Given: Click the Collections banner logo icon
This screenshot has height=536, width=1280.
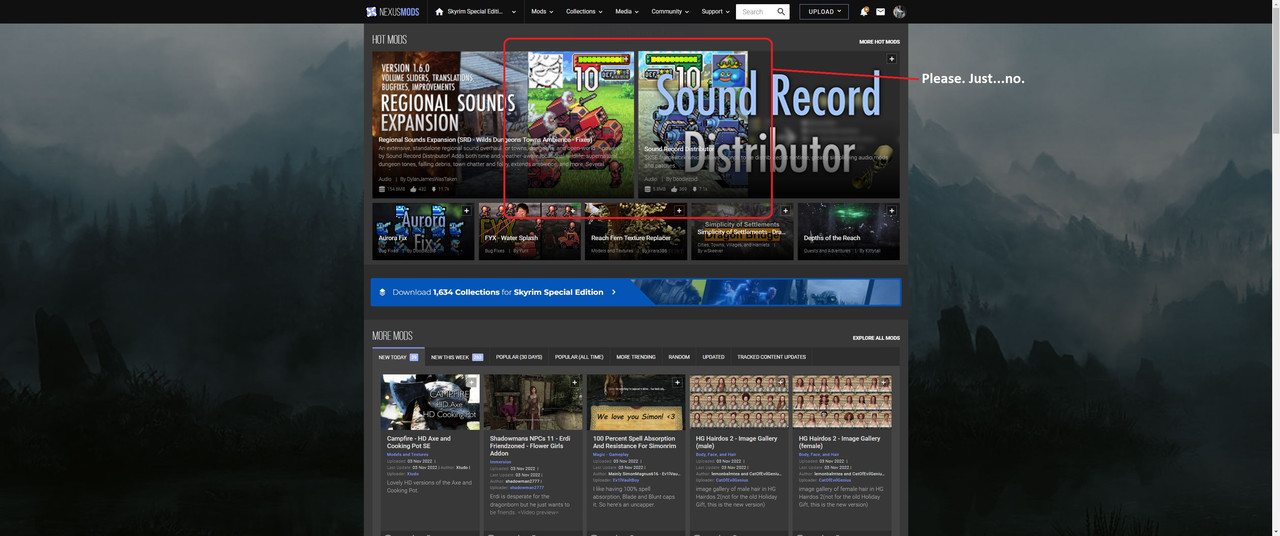Looking at the screenshot, I should (382, 292).
